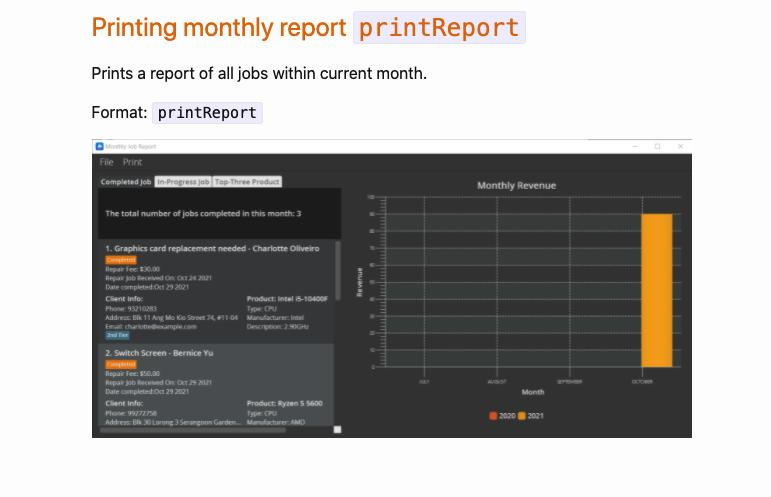The image size is (771, 497).
Task: Click the printReport code in the heading
Action: [439, 28]
